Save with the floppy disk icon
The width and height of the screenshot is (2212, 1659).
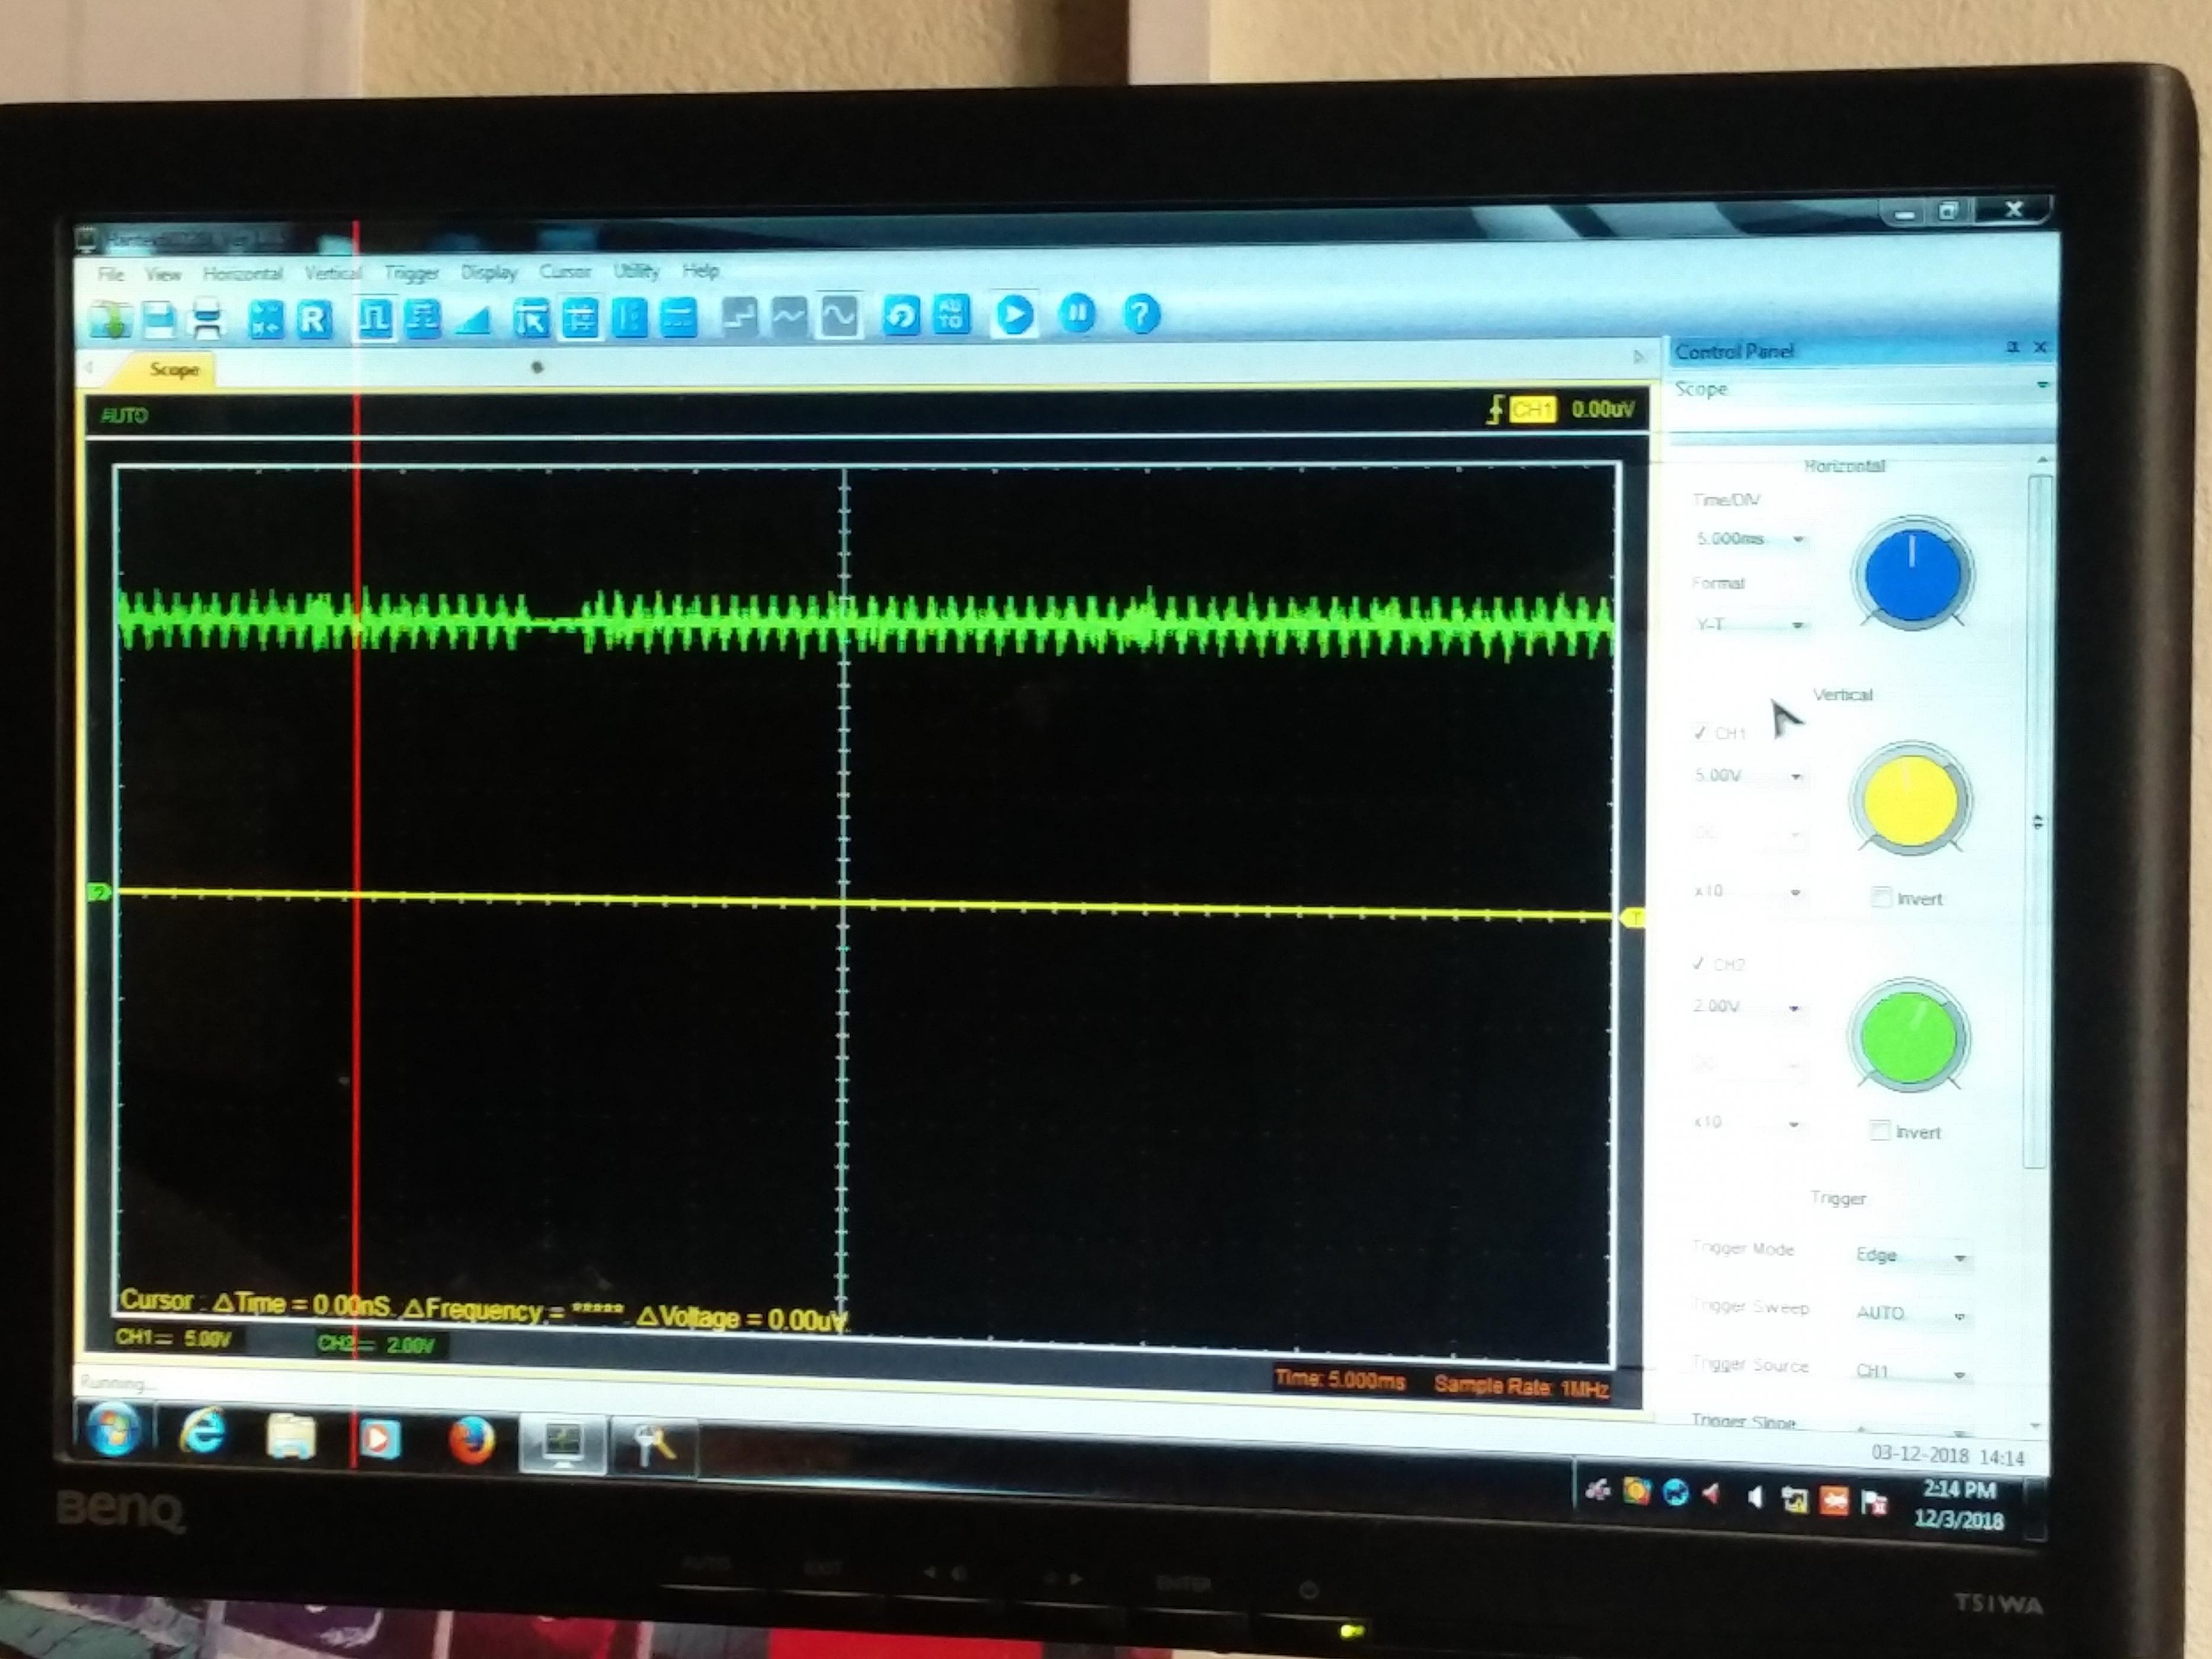coord(158,319)
